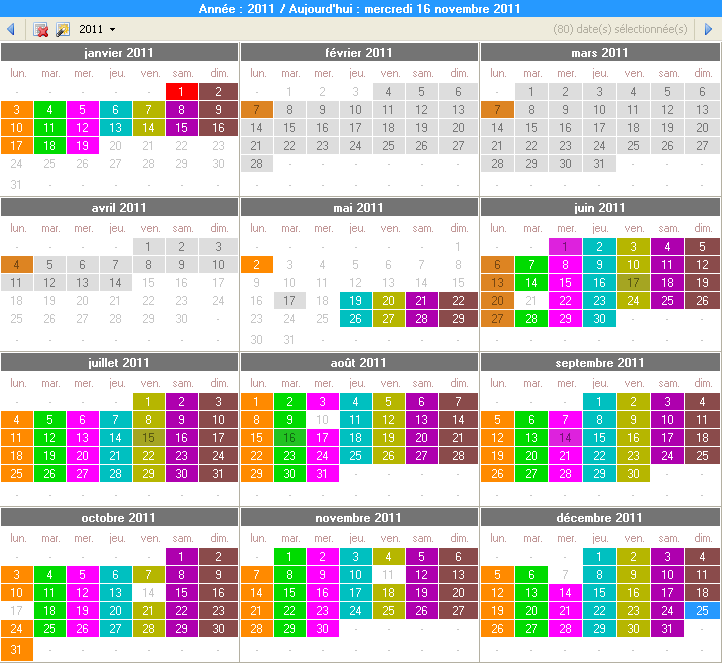Select the grey 14 avril 2011 cell

pyautogui.click(x=116, y=283)
